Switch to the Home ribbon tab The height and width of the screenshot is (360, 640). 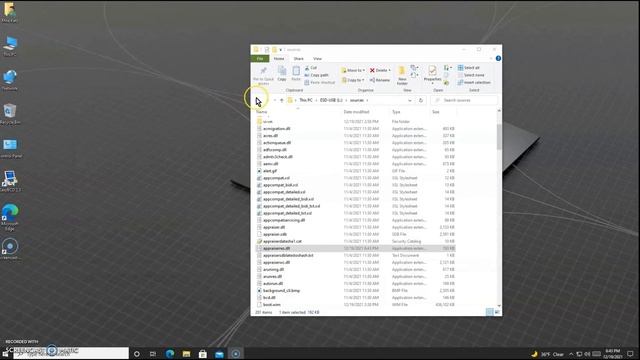point(279,59)
